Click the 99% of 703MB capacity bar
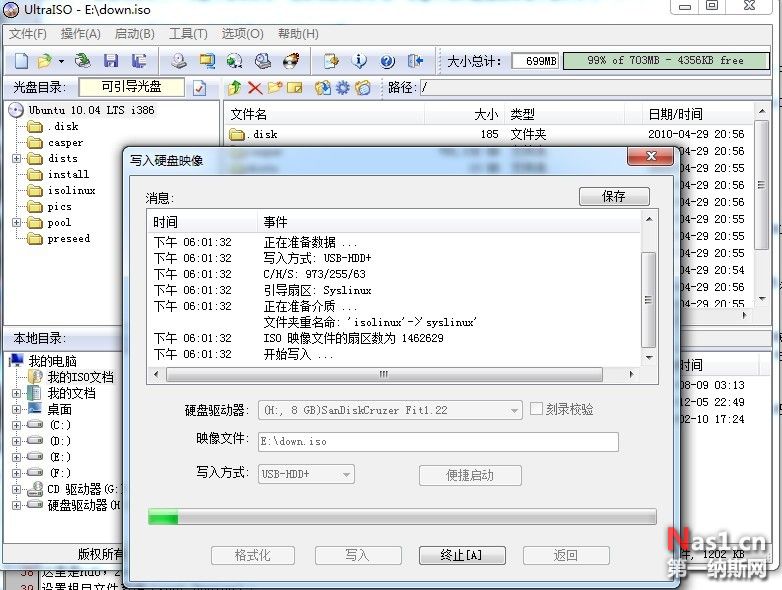The height and width of the screenshot is (590, 782). [x=666, y=61]
